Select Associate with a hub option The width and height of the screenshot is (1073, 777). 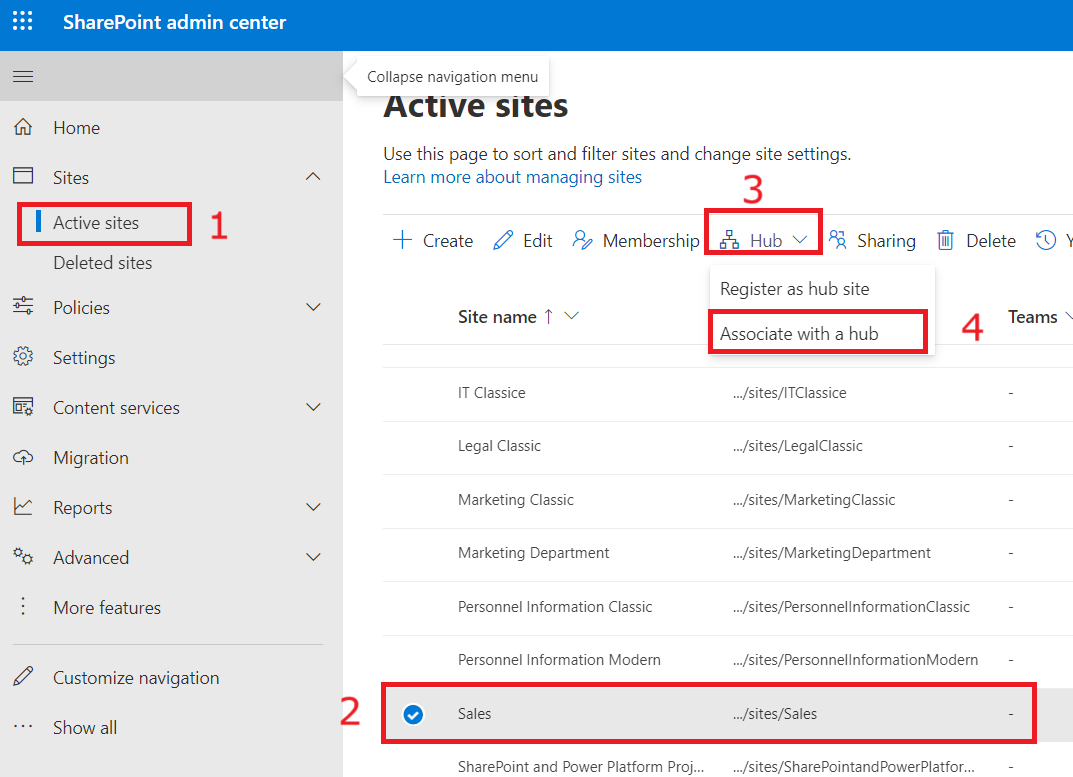[x=799, y=334]
